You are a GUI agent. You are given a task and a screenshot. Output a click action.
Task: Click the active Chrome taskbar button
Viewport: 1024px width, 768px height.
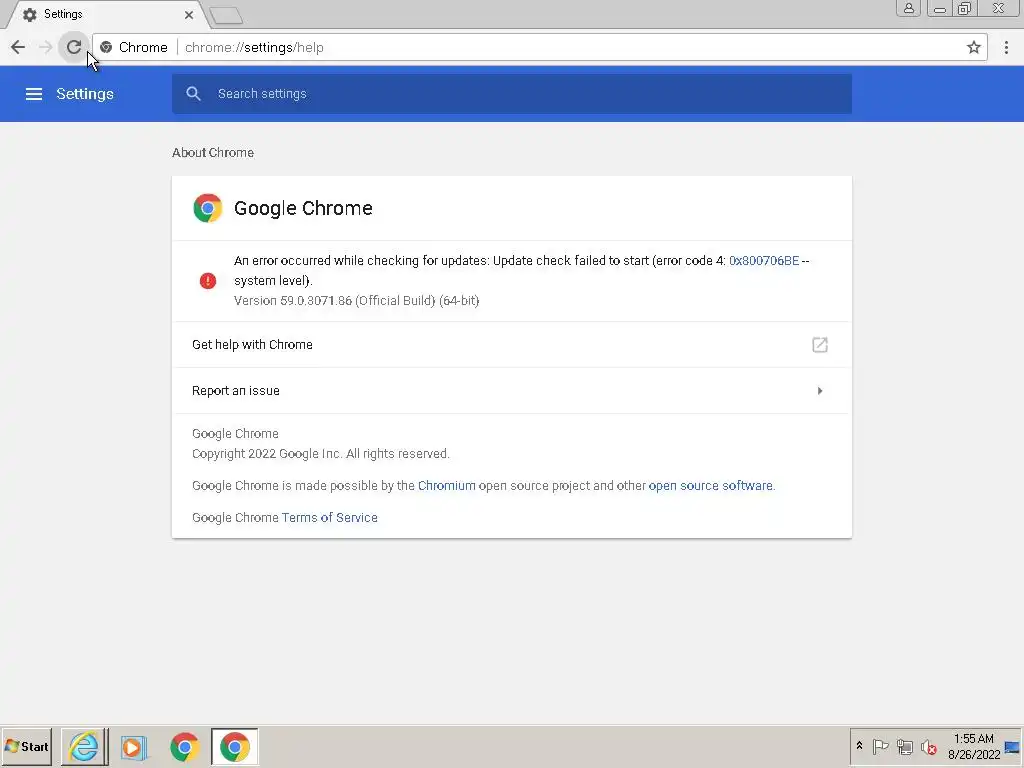[234, 746]
